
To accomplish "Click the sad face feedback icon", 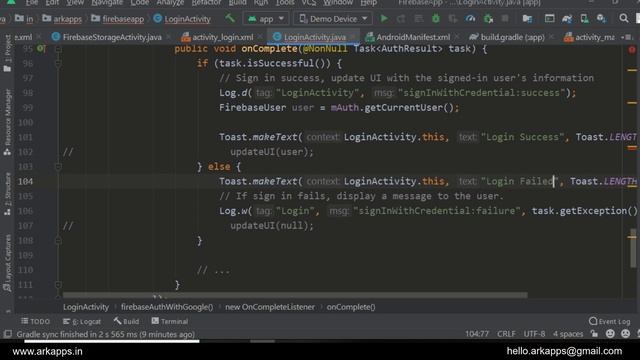I will 625,334.
